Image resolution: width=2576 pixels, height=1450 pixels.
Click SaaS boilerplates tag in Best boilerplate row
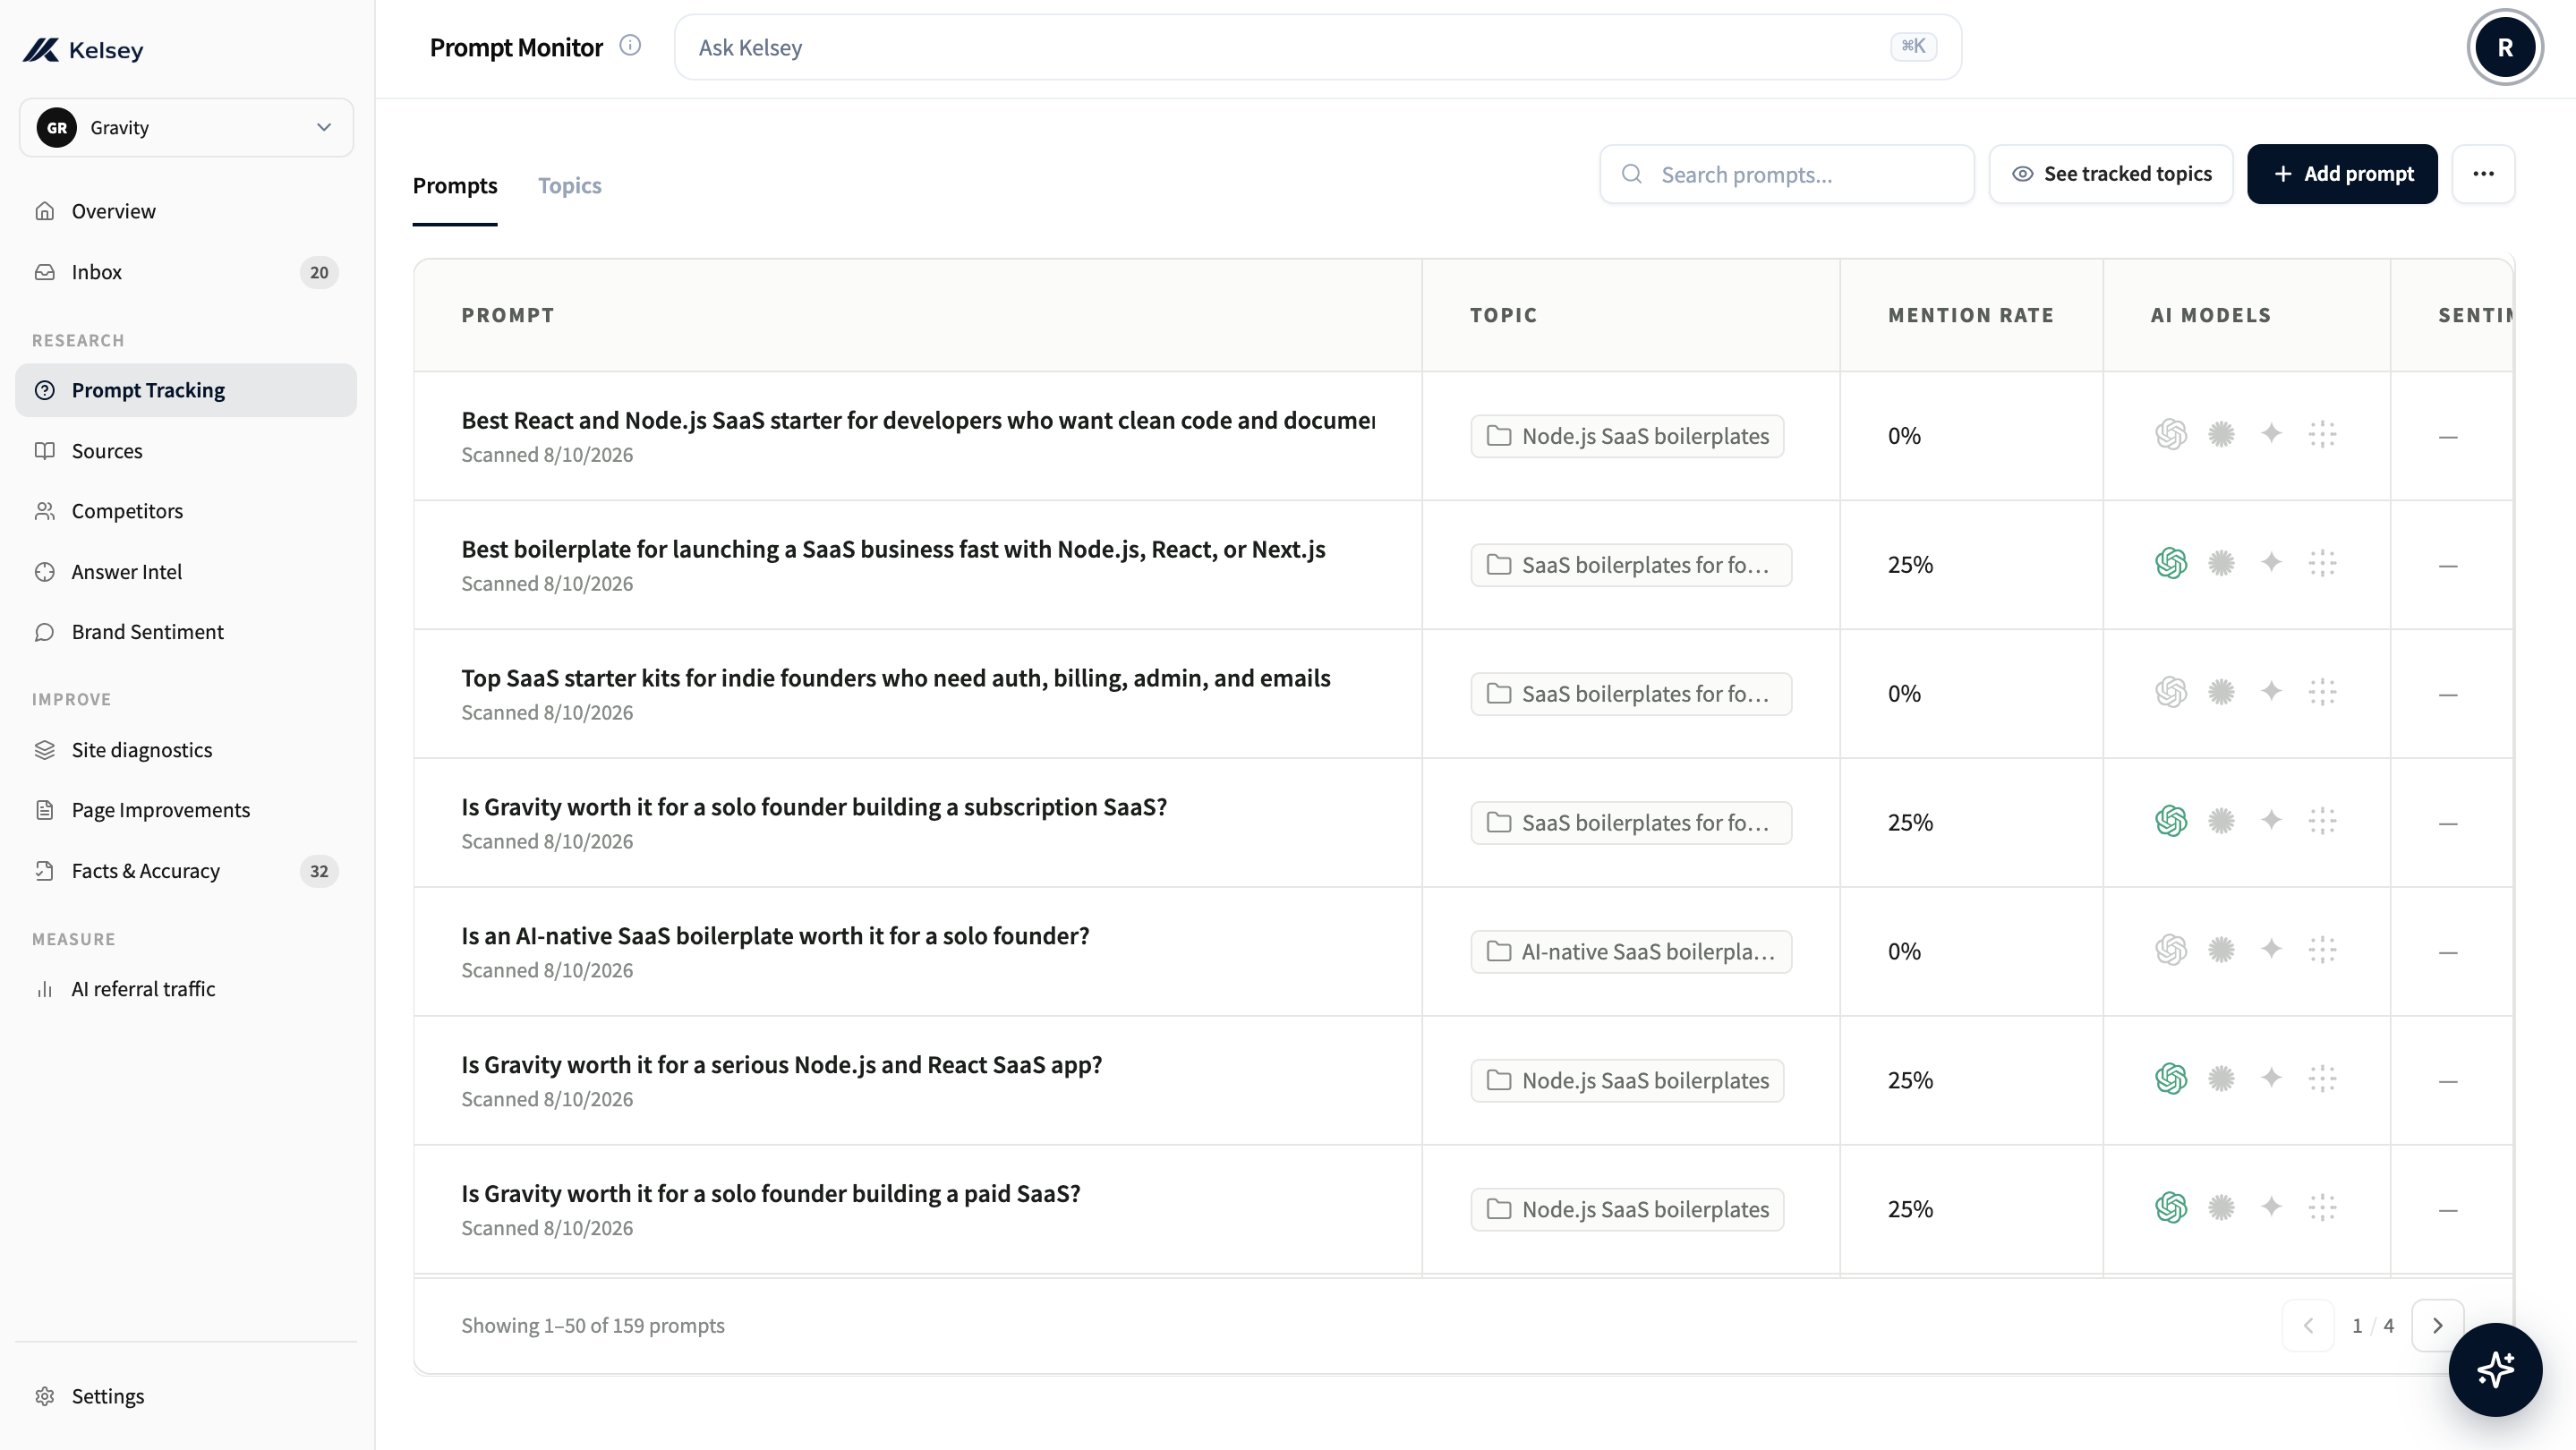point(1631,565)
